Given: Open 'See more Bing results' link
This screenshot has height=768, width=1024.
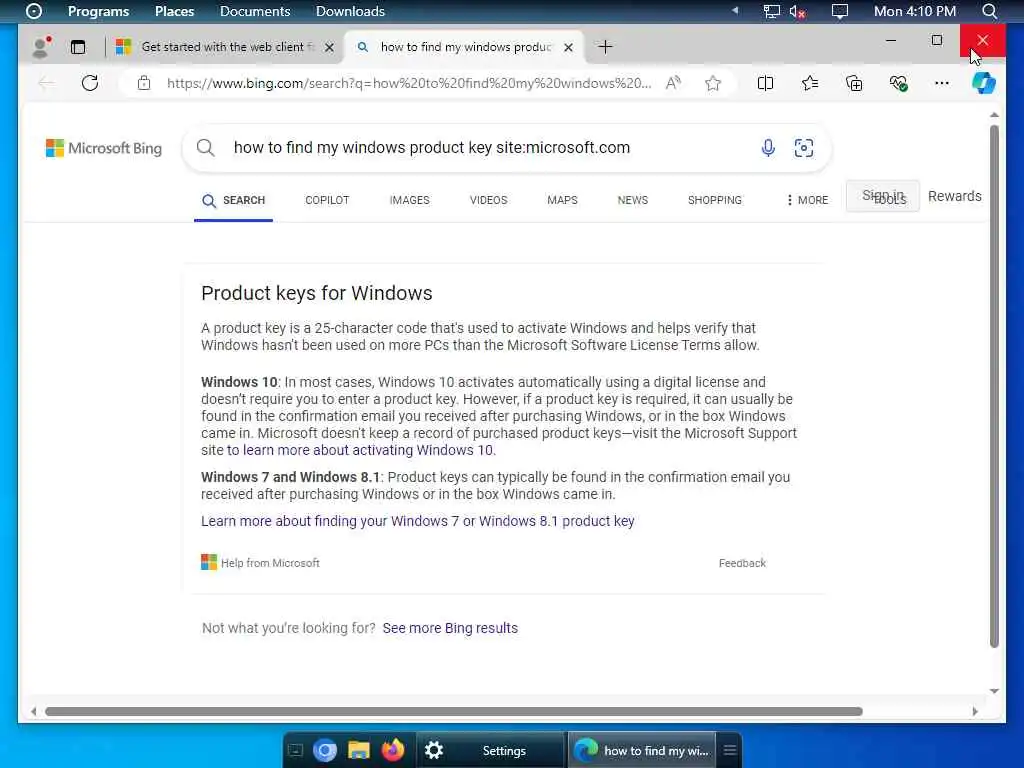Looking at the screenshot, I should coord(450,628).
